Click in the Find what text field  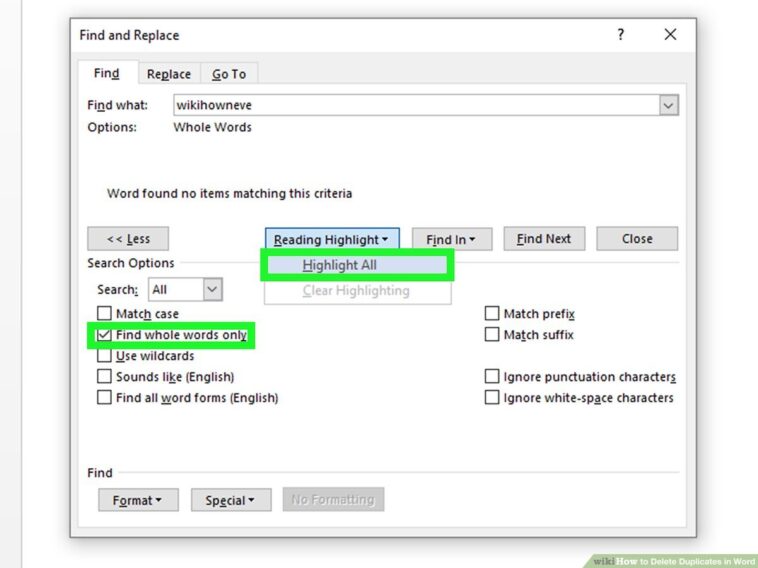click(415, 105)
